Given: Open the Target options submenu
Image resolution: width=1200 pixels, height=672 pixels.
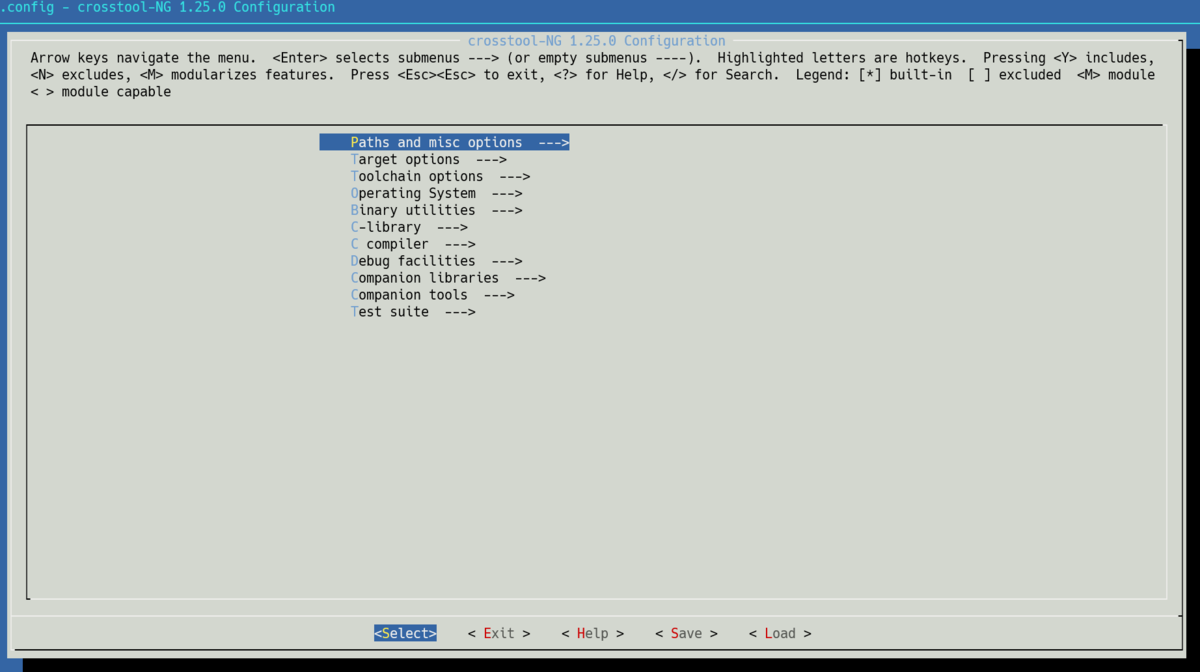Looking at the screenshot, I should click(x=405, y=160).
